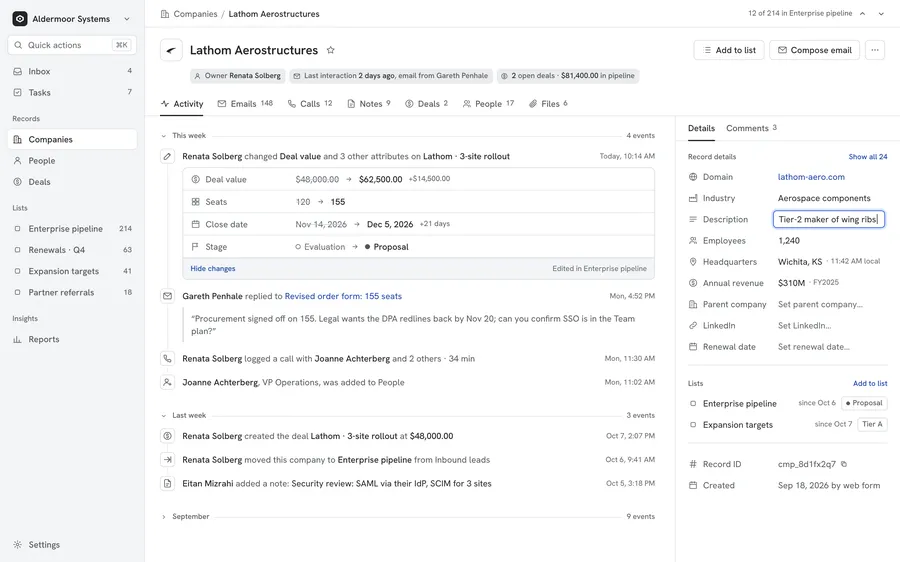Open the Enterprise pipeline list in sidebar
Viewport: 900px width, 562px height.
pyautogui.click(x=72, y=228)
